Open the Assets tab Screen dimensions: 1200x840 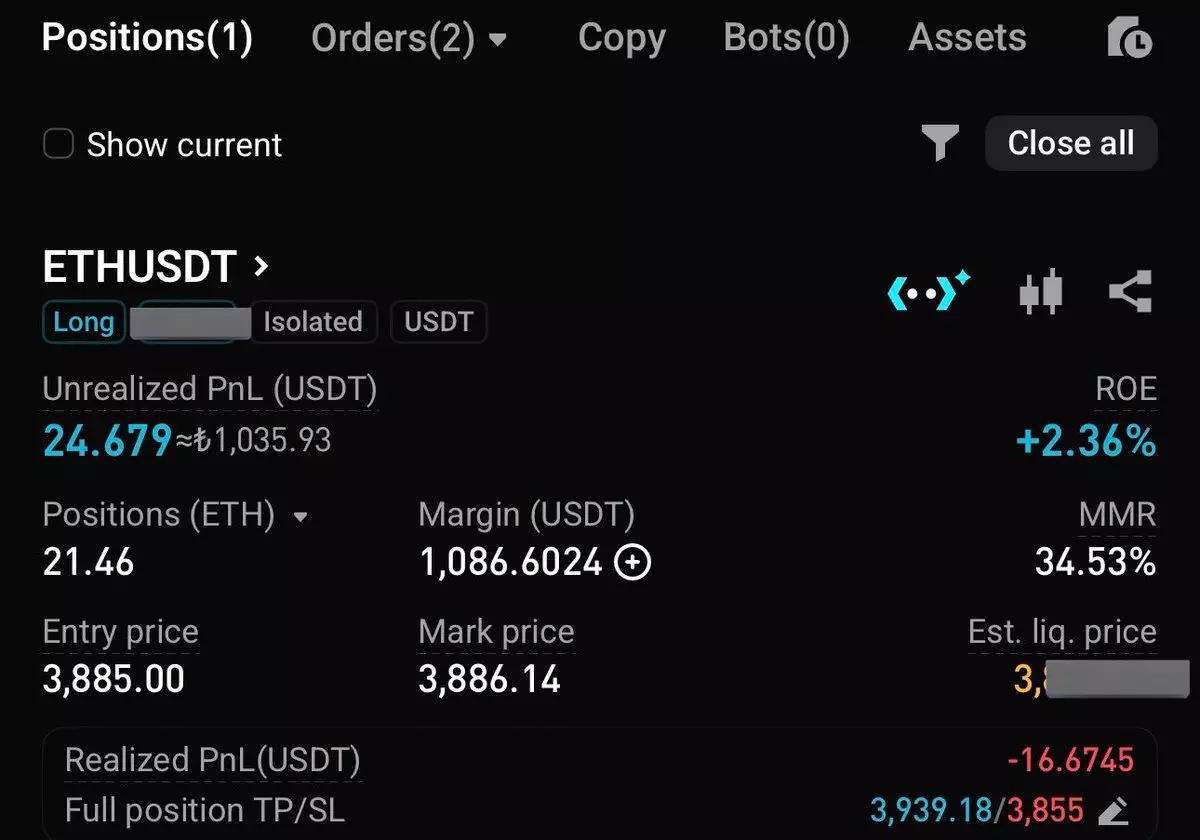point(967,38)
